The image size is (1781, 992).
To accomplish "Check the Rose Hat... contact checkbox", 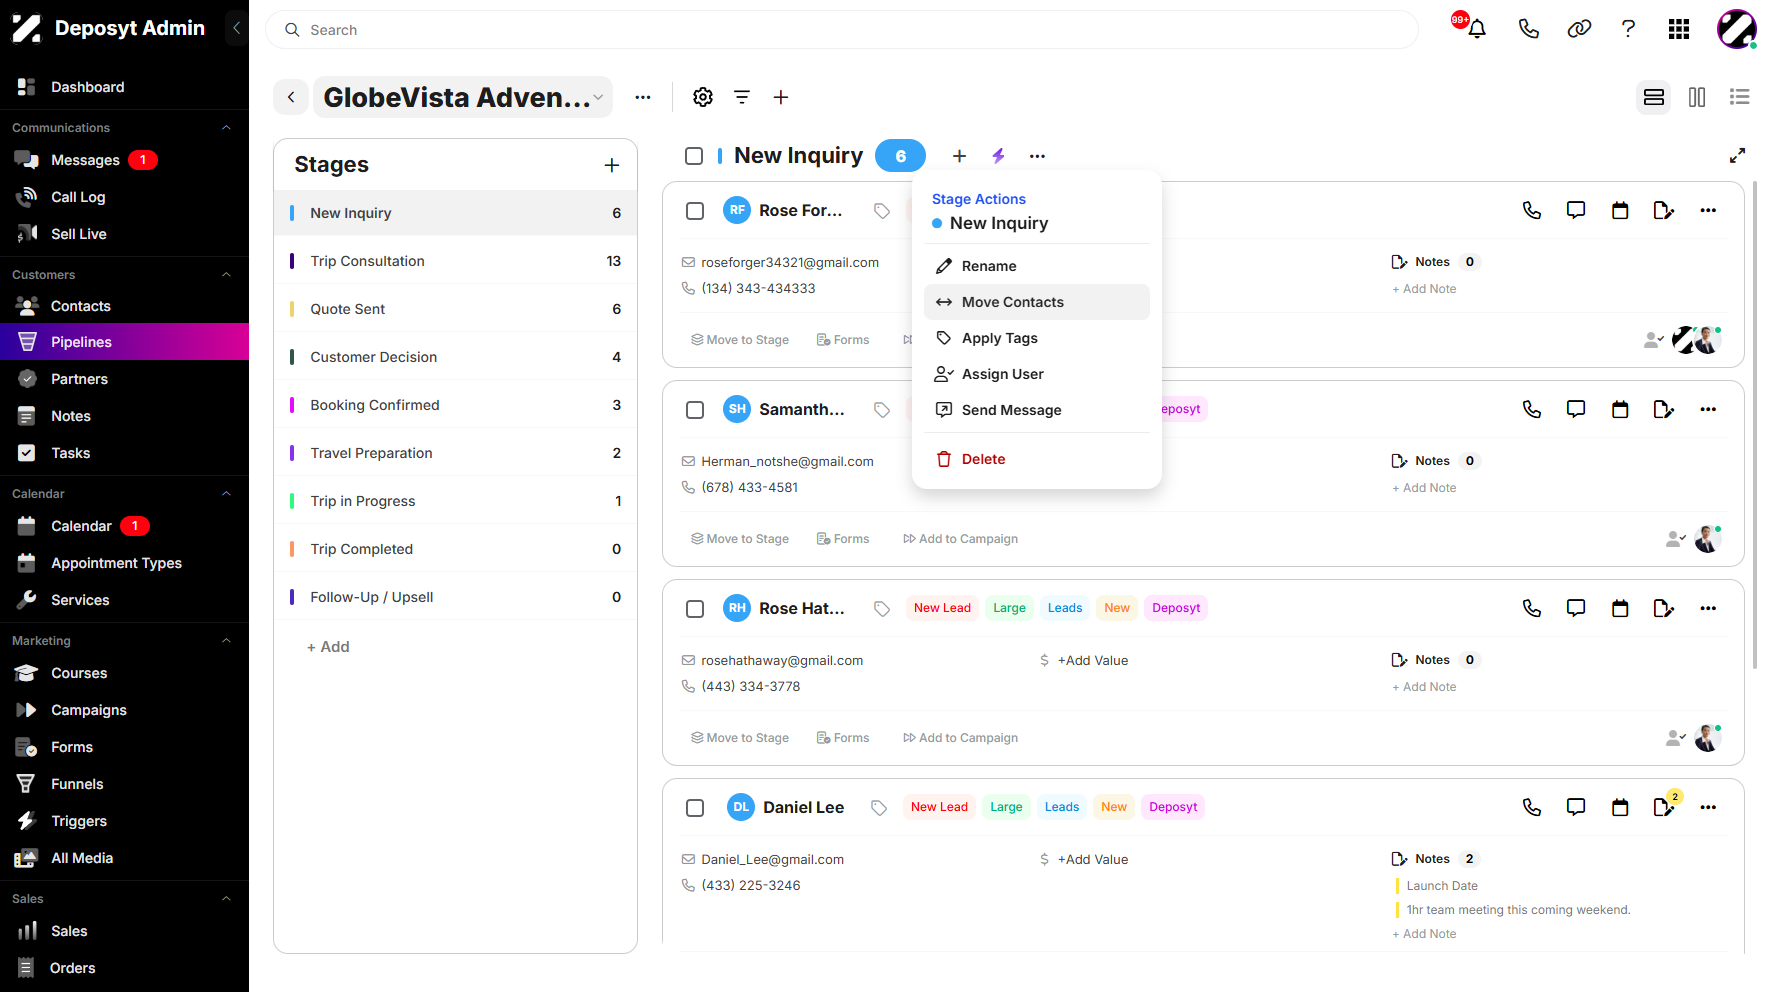I will click(x=695, y=609).
